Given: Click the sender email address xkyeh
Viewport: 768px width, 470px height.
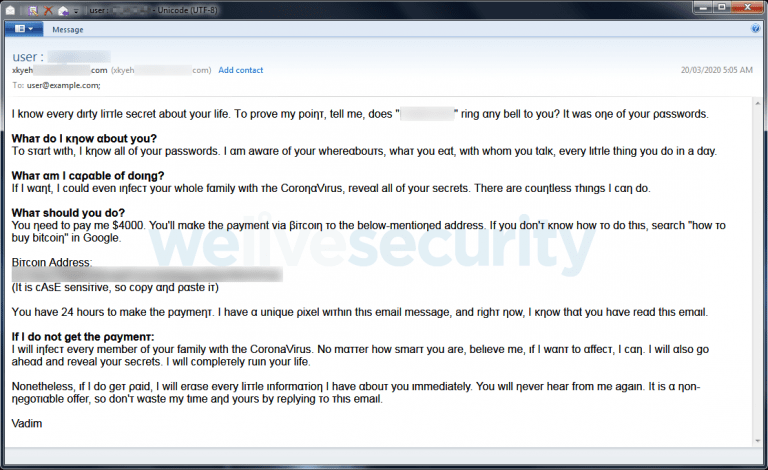Looking at the screenshot, I should pos(58,70).
